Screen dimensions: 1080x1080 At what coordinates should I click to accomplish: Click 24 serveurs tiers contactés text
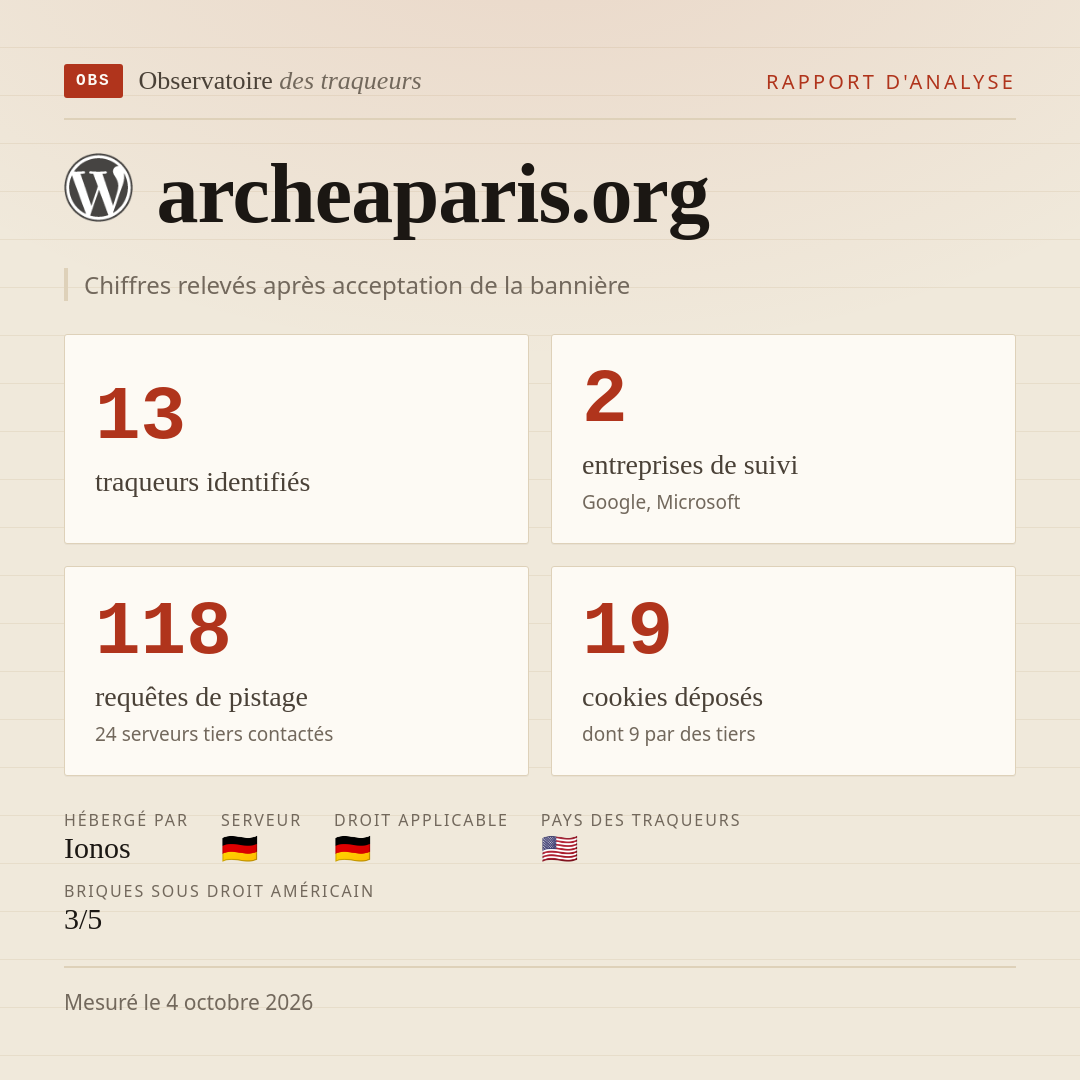click(214, 734)
